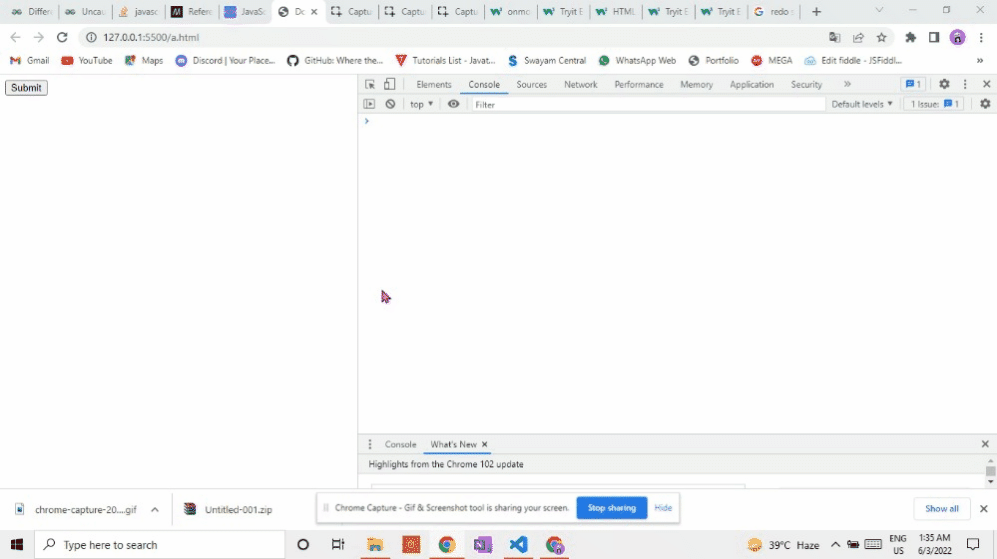Toggle the device toolbar icon
Screen dimensions: 997x559
(x=390, y=85)
